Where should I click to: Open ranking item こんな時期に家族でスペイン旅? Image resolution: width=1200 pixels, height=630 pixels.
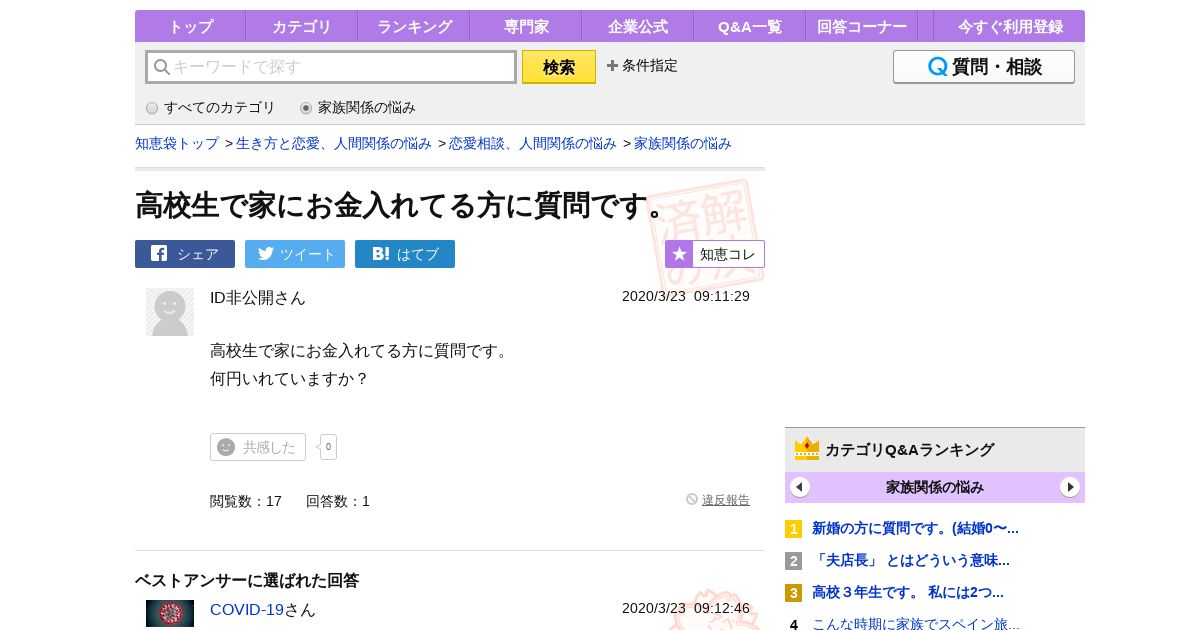point(916,623)
